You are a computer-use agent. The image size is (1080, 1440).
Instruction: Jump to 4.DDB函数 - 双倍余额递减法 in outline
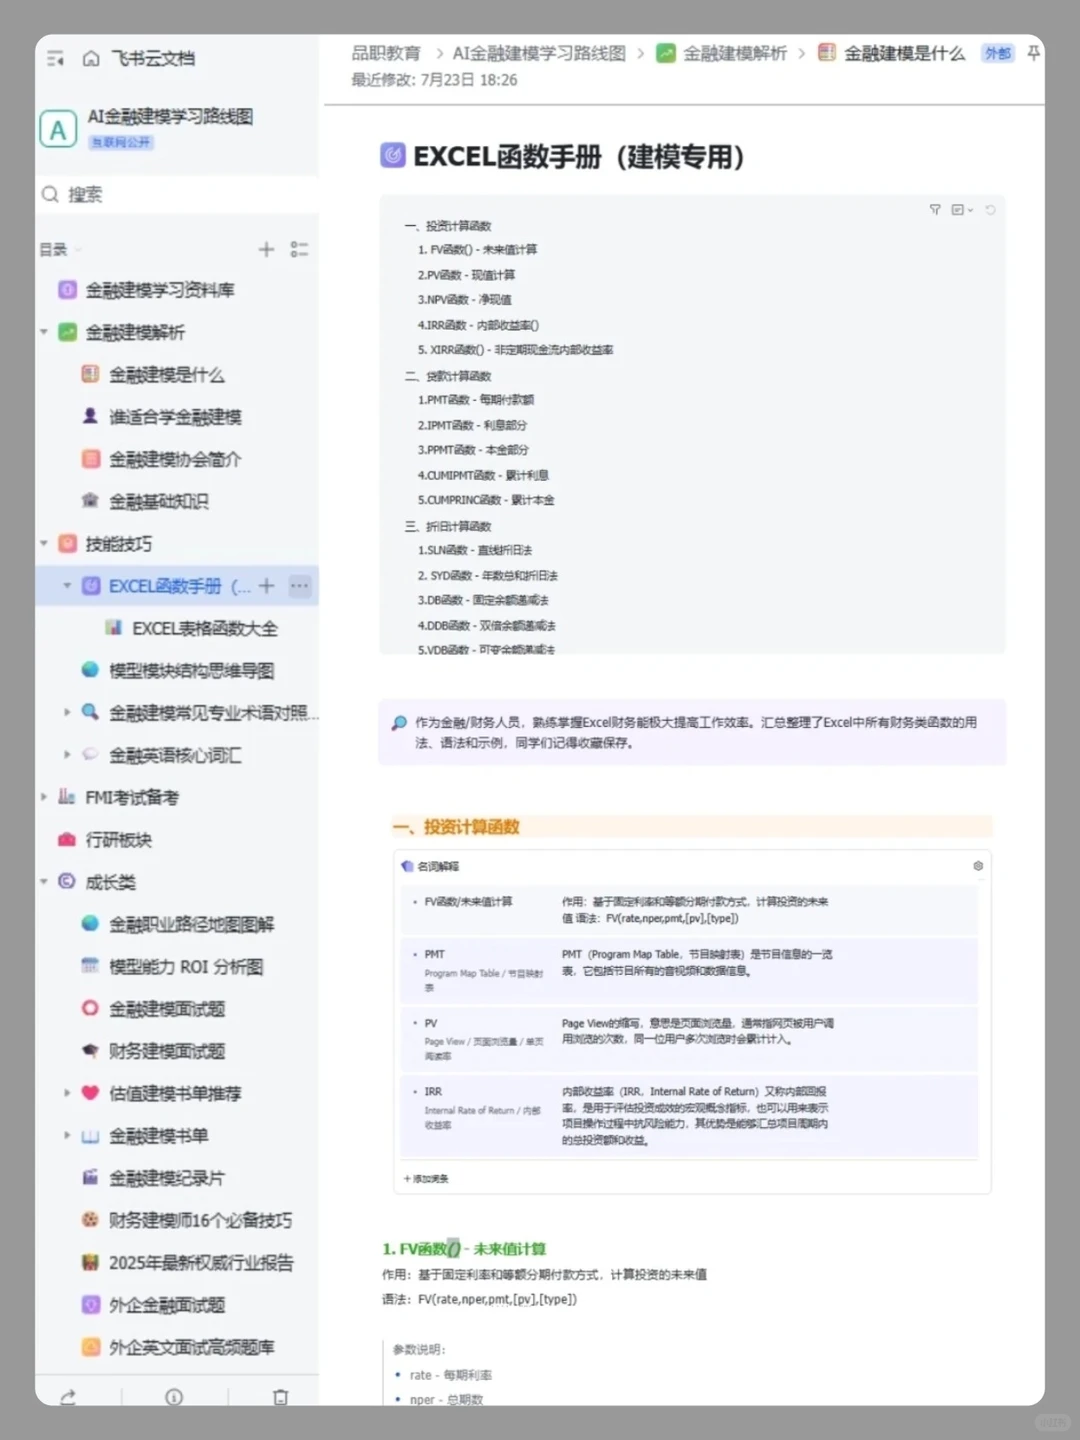pyautogui.click(x=486, y=625)
